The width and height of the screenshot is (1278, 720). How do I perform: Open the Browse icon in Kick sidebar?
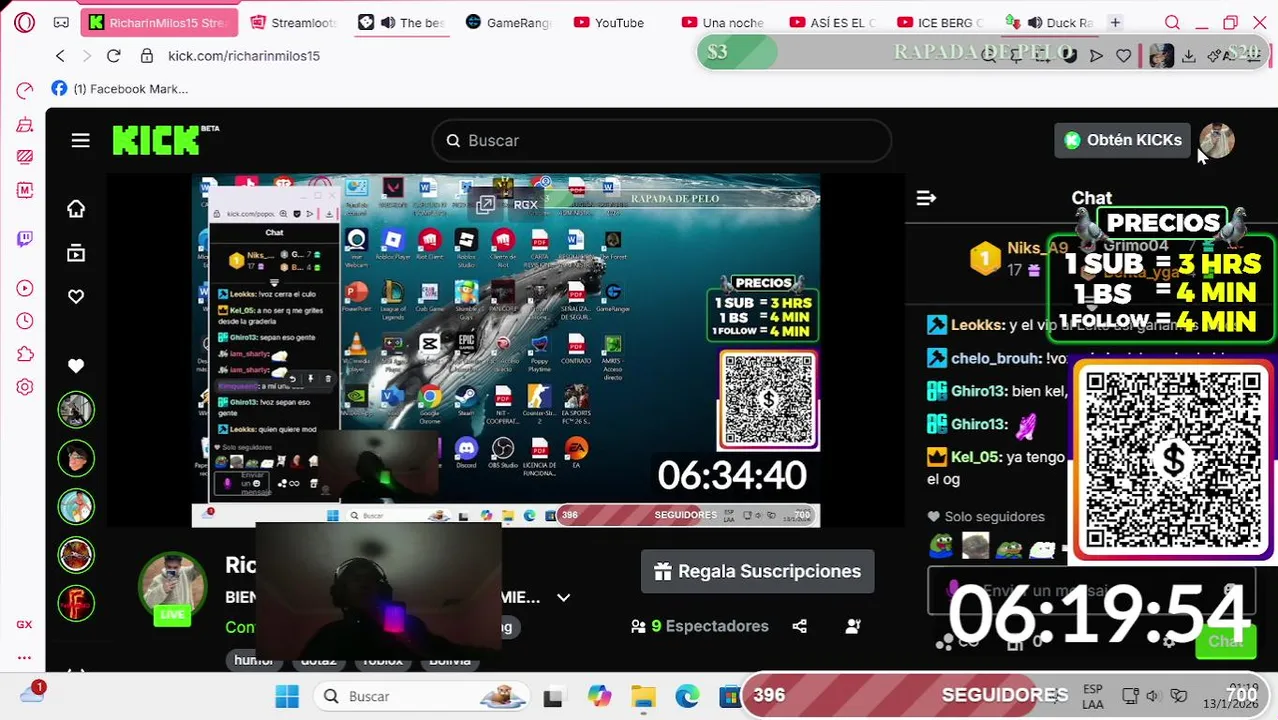tap(76, 253)
